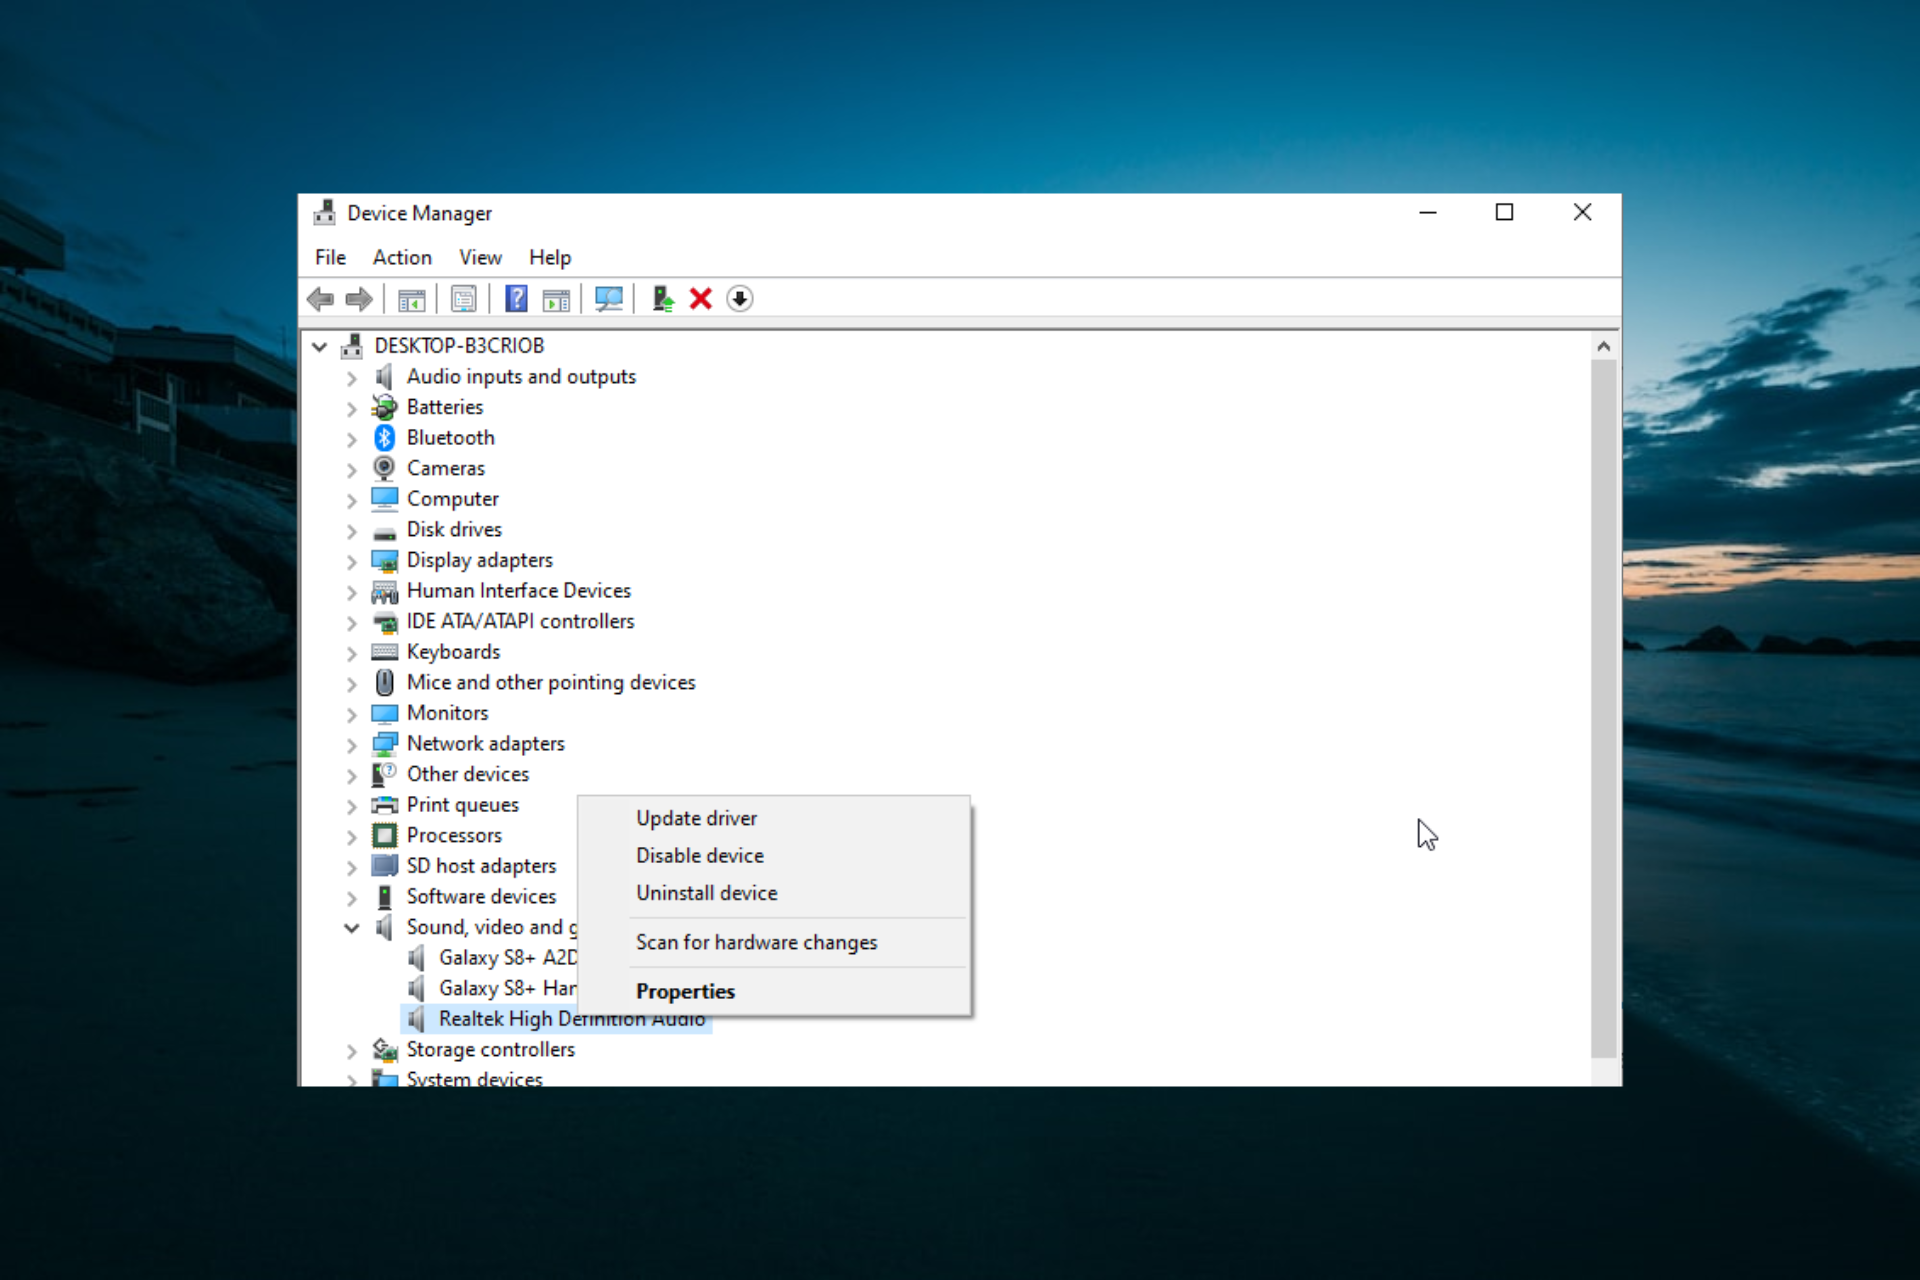Click the Forward arrow toolbar icon
The width and height of the screenshot is (1920, 1280).
point(359,299)
